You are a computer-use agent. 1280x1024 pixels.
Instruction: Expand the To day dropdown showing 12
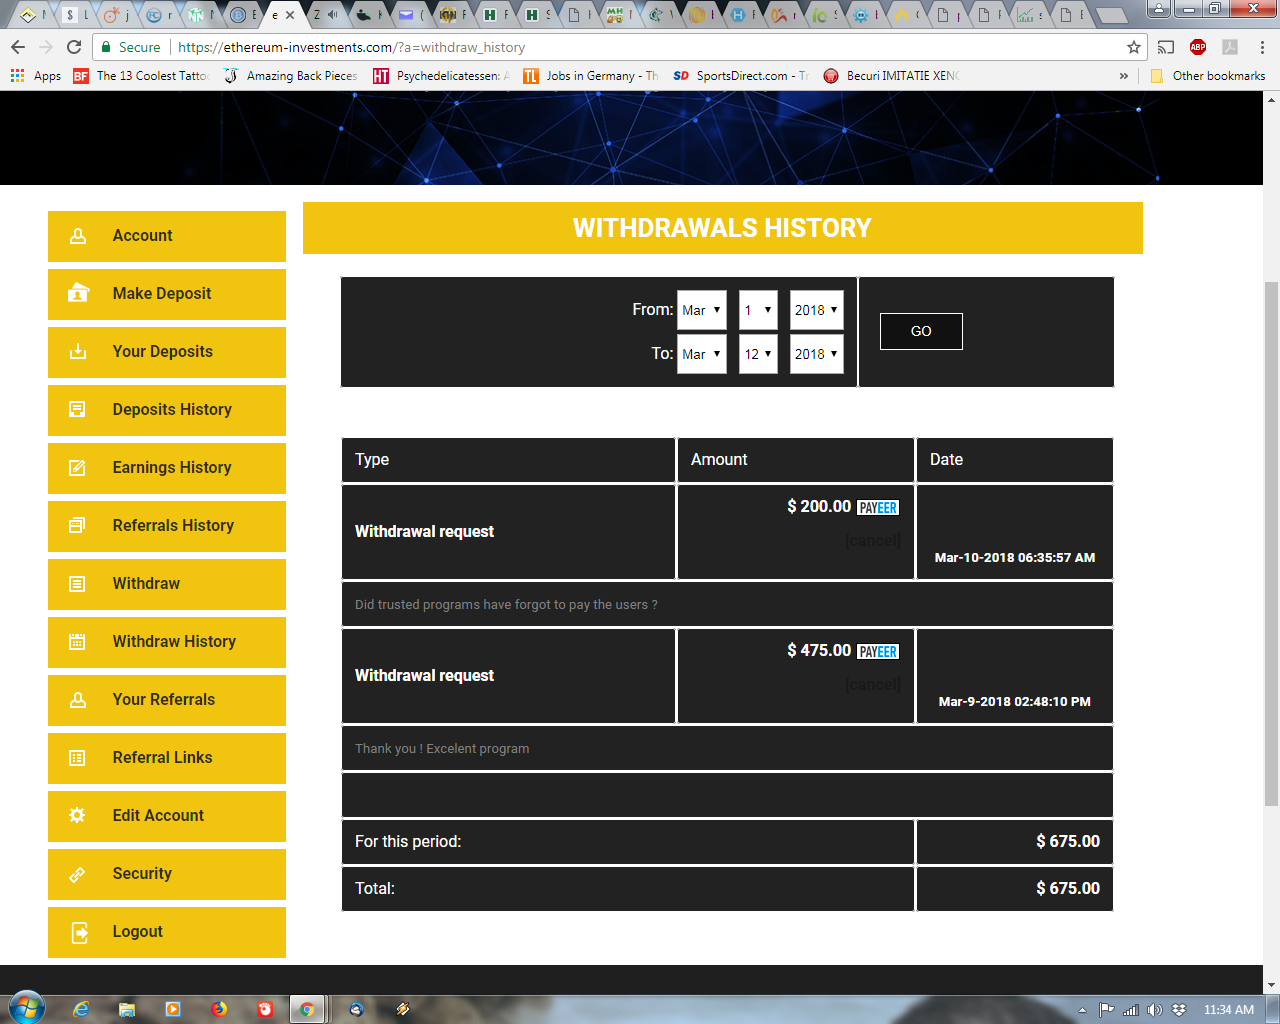[758, 354]
